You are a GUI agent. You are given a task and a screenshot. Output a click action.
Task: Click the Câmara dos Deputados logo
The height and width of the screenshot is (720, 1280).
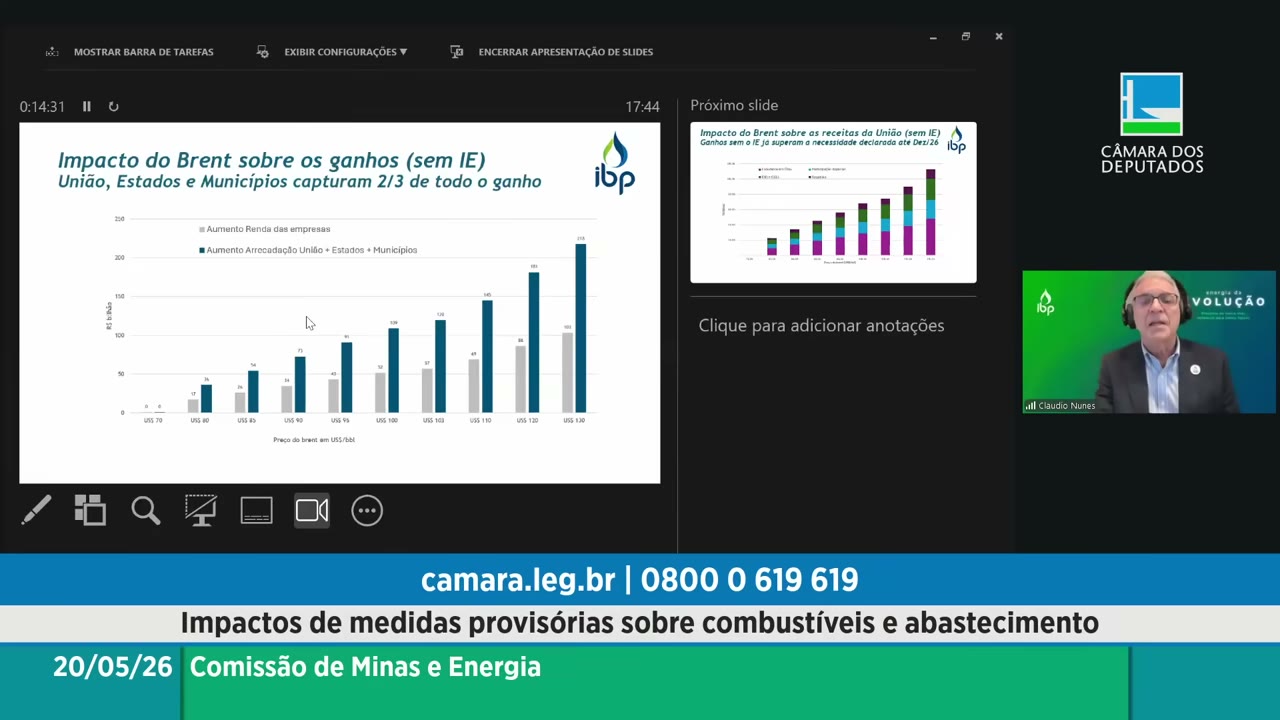click(1152, 123)
